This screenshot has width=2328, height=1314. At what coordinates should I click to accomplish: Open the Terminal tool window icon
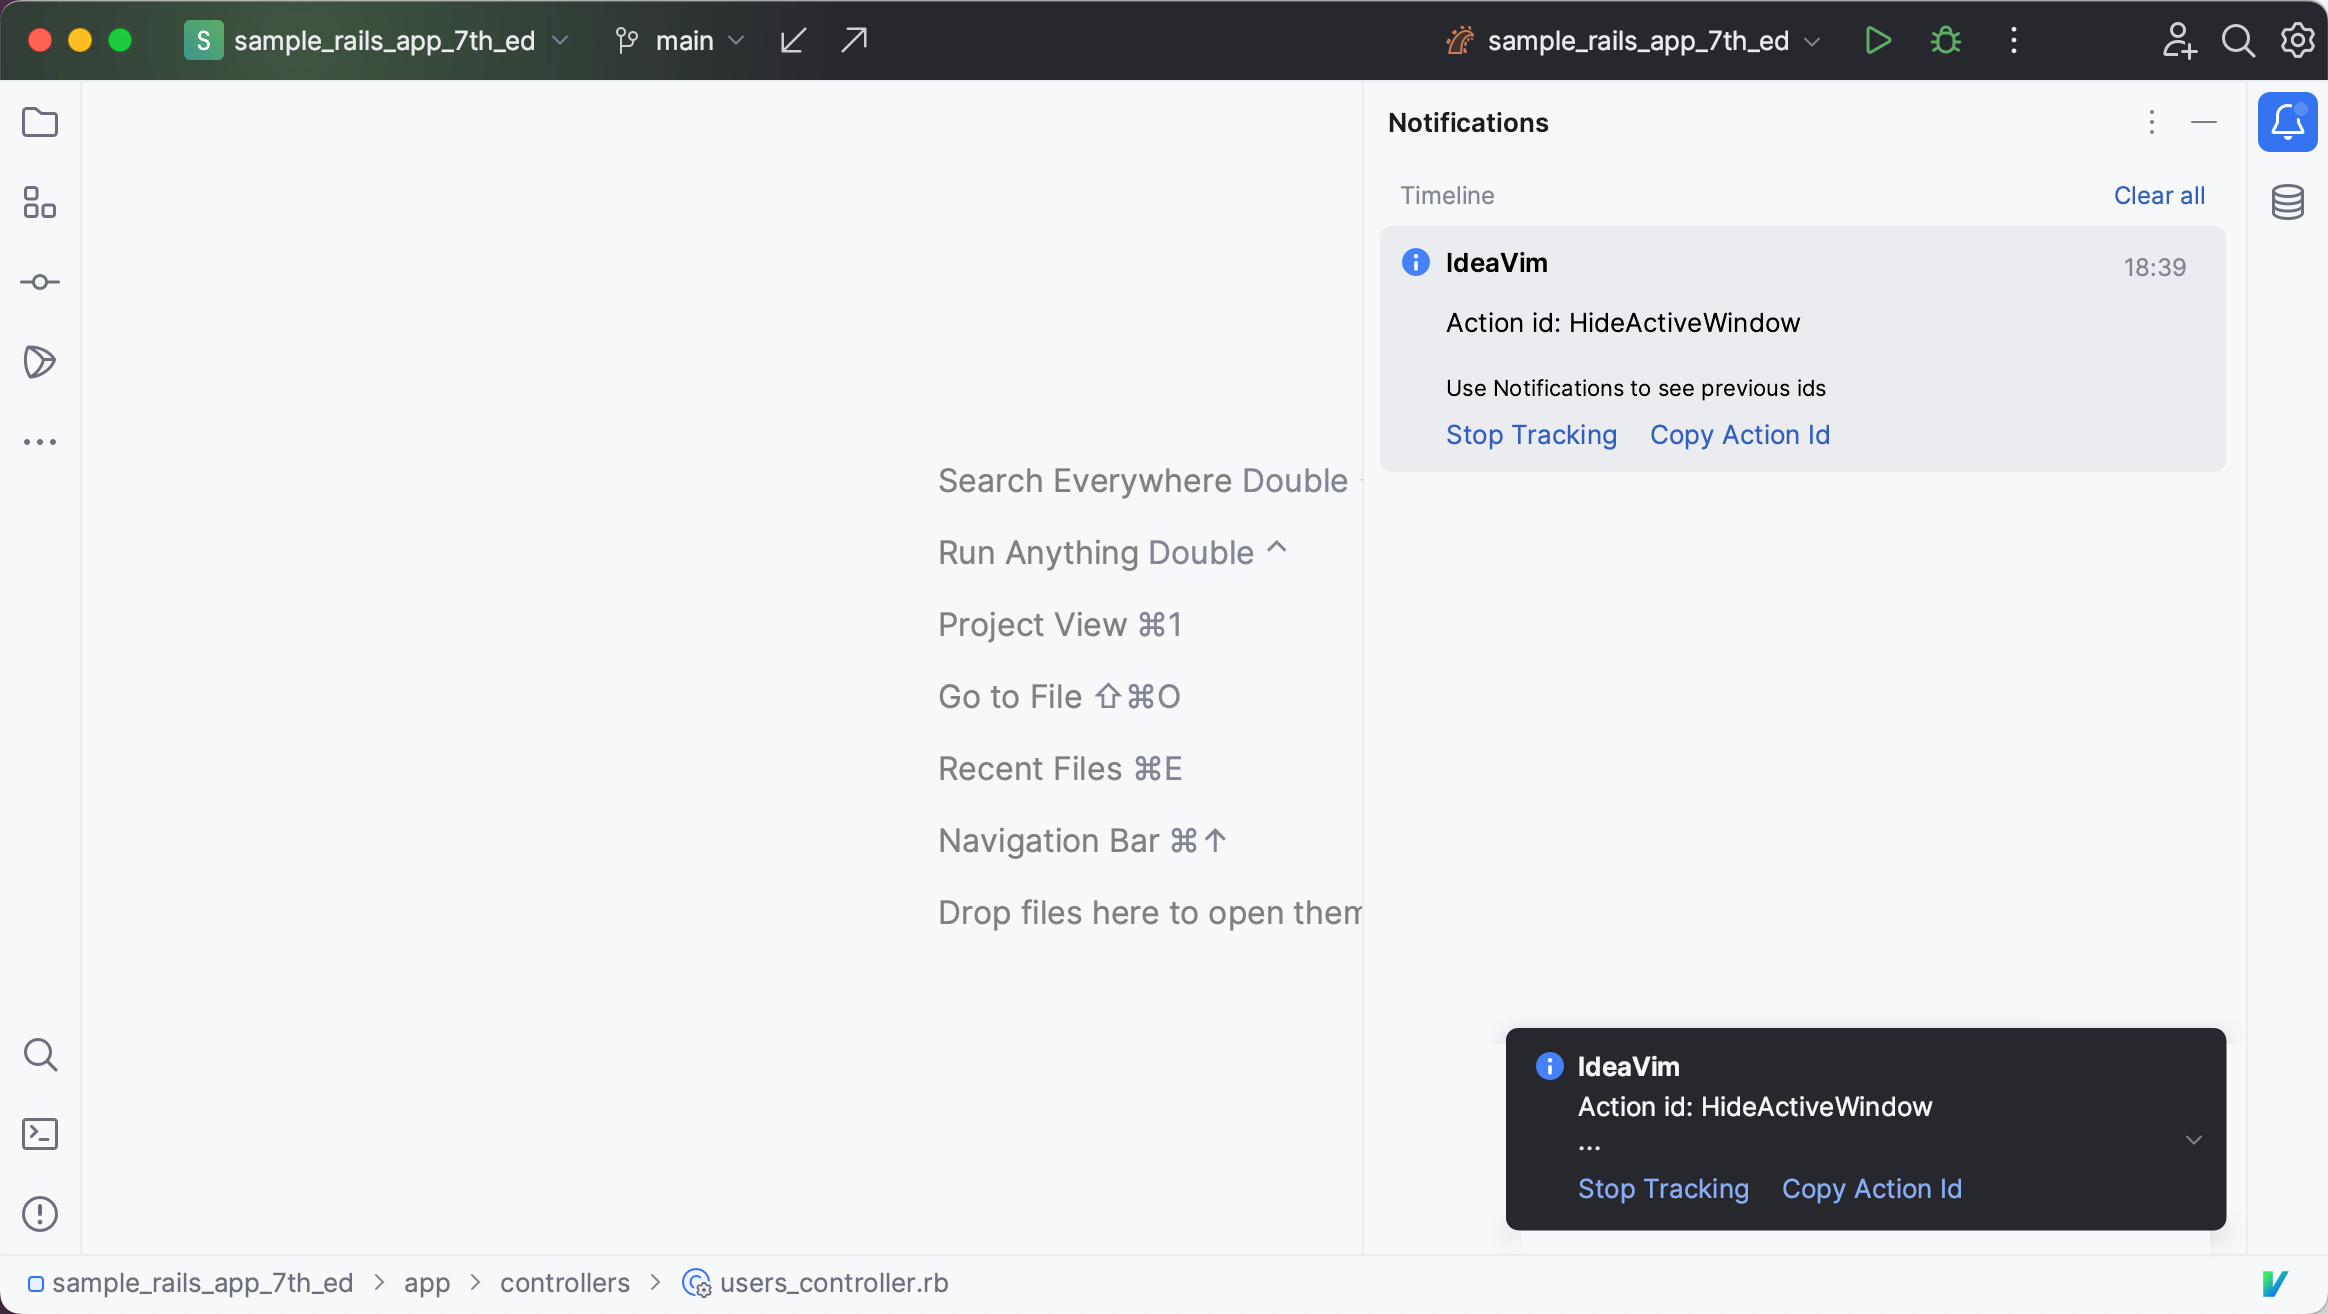(x=40, y=1134)
